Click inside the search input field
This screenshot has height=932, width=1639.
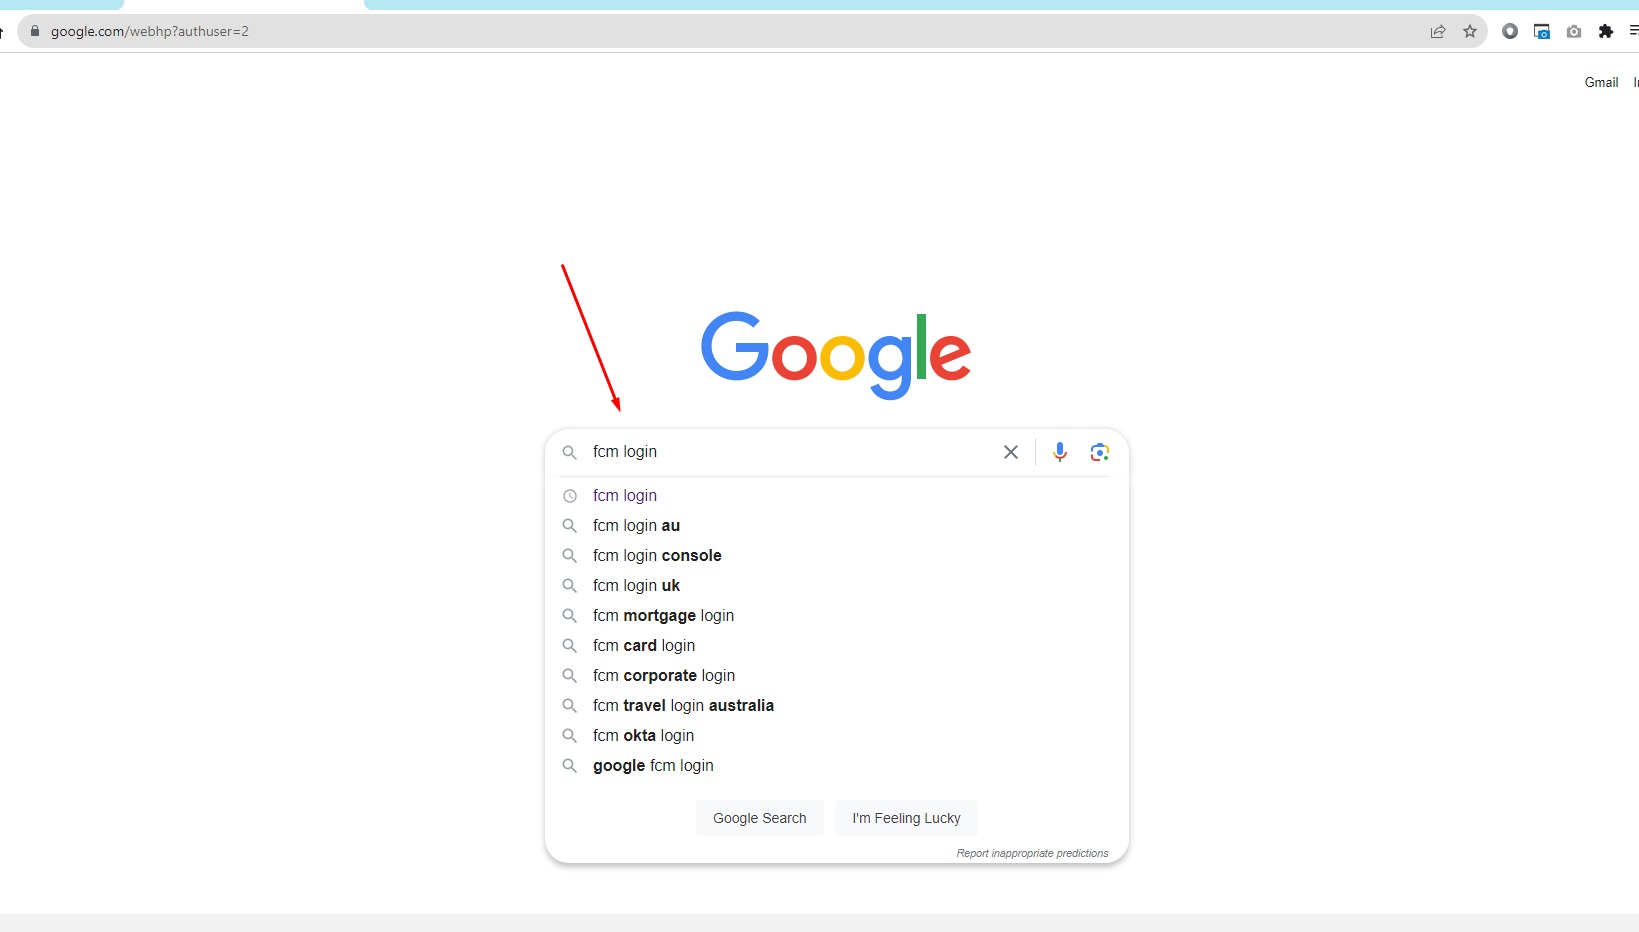[790, 452]
